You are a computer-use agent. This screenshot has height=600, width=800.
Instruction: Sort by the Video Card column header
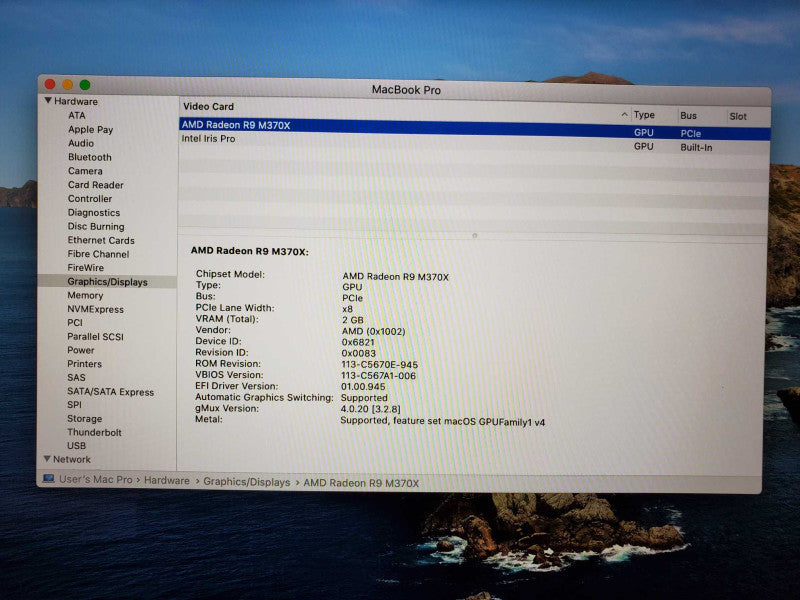click(x=208, y=106)
